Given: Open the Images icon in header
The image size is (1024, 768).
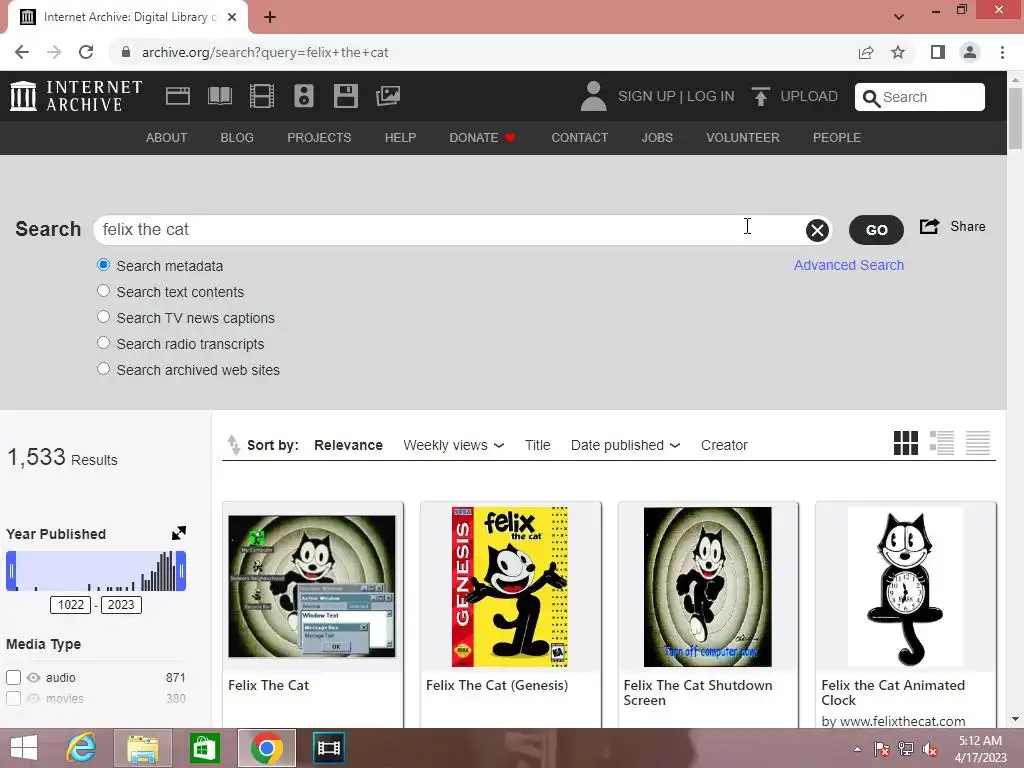Looking at the screenshot, I should coord(388,96).
